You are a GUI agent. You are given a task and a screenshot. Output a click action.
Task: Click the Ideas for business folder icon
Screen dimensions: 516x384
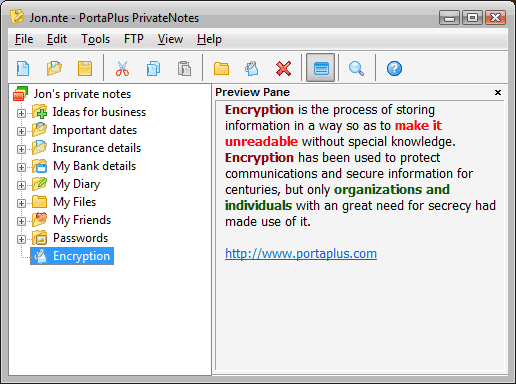tap(40, 112)
